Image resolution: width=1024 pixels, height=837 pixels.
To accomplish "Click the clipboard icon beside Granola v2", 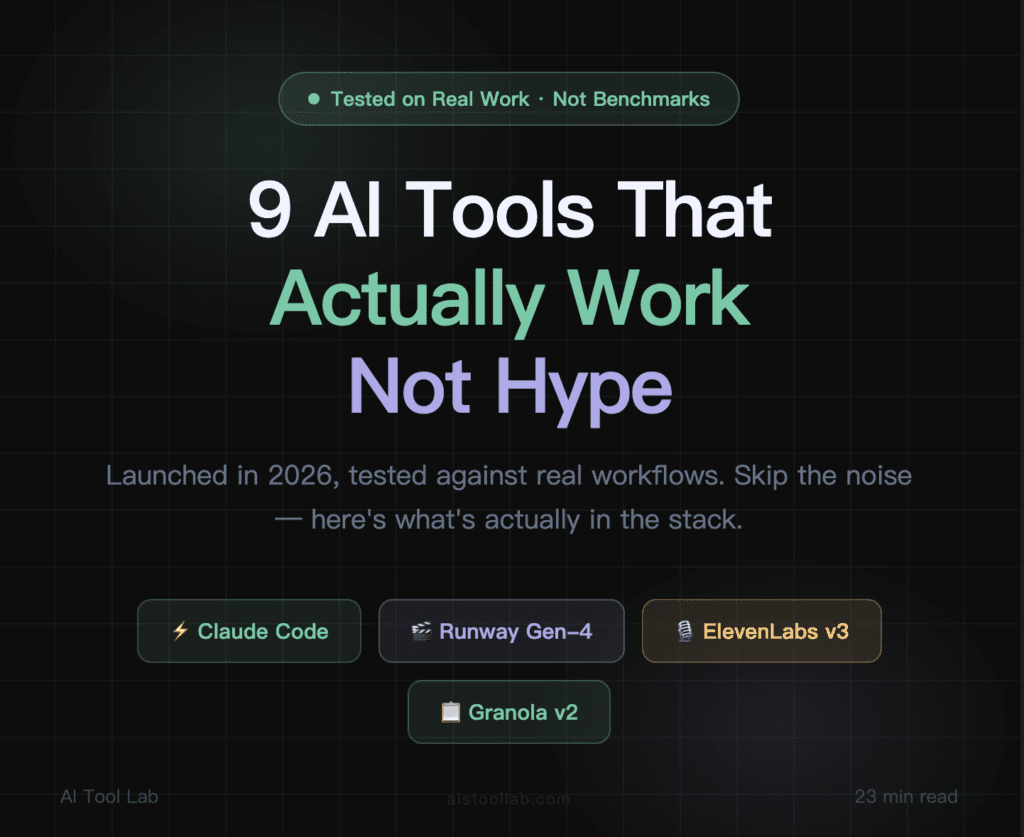I will tap(450, 712).
